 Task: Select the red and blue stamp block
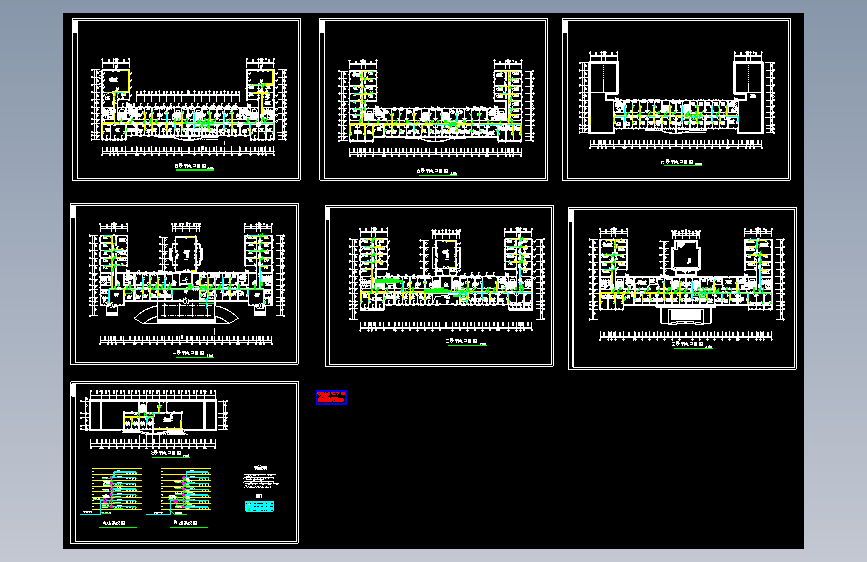click(x=331, y=397)
